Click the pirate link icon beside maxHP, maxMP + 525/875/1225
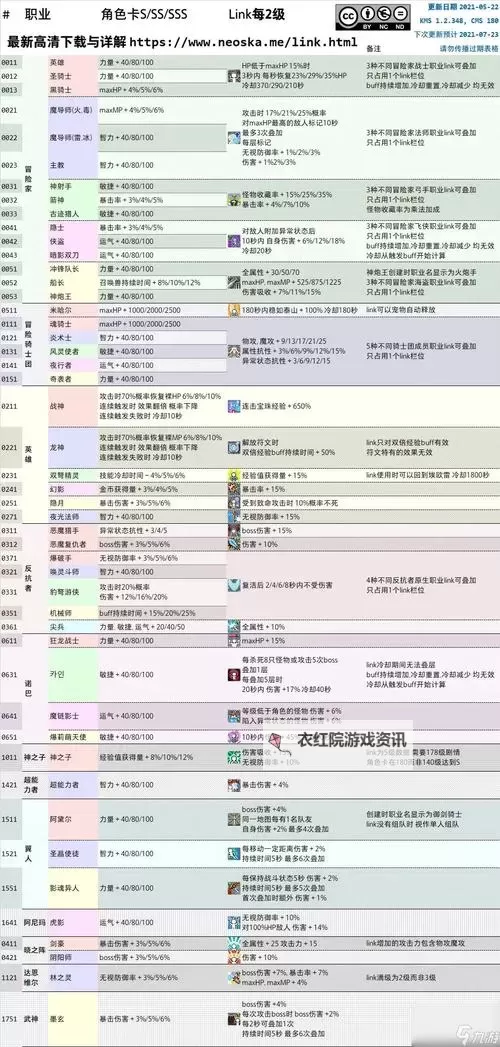The image size is (500, 1047). click(x=234, y=282)
